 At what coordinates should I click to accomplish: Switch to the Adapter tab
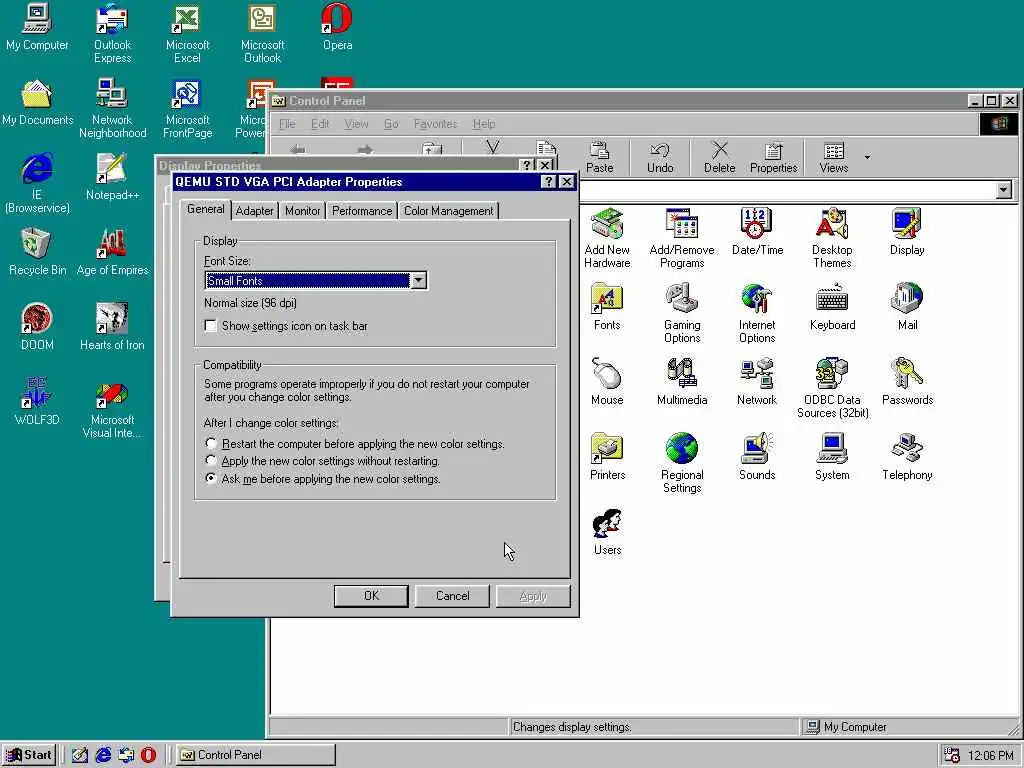coord(255,210)
